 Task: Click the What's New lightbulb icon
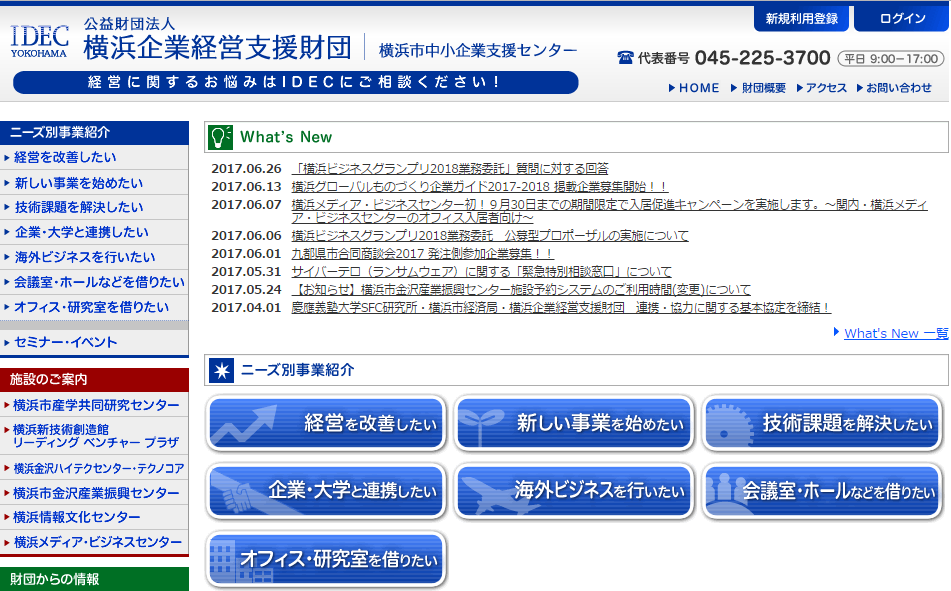pyautogui.click(x=220, y=137)
